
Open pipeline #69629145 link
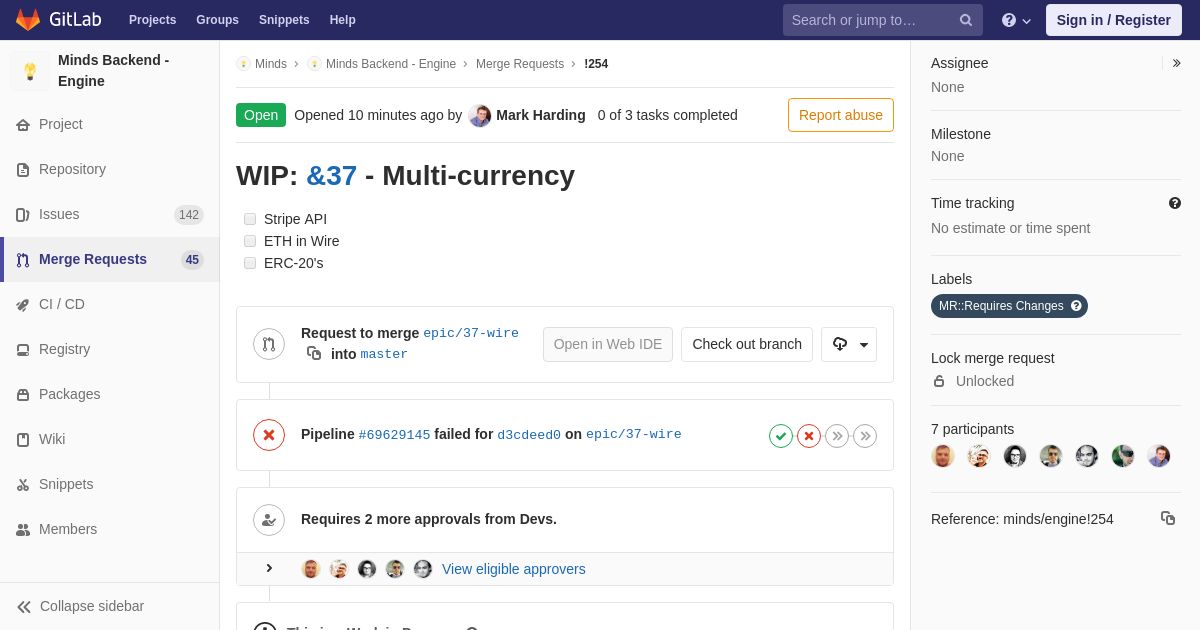(394, 435)
